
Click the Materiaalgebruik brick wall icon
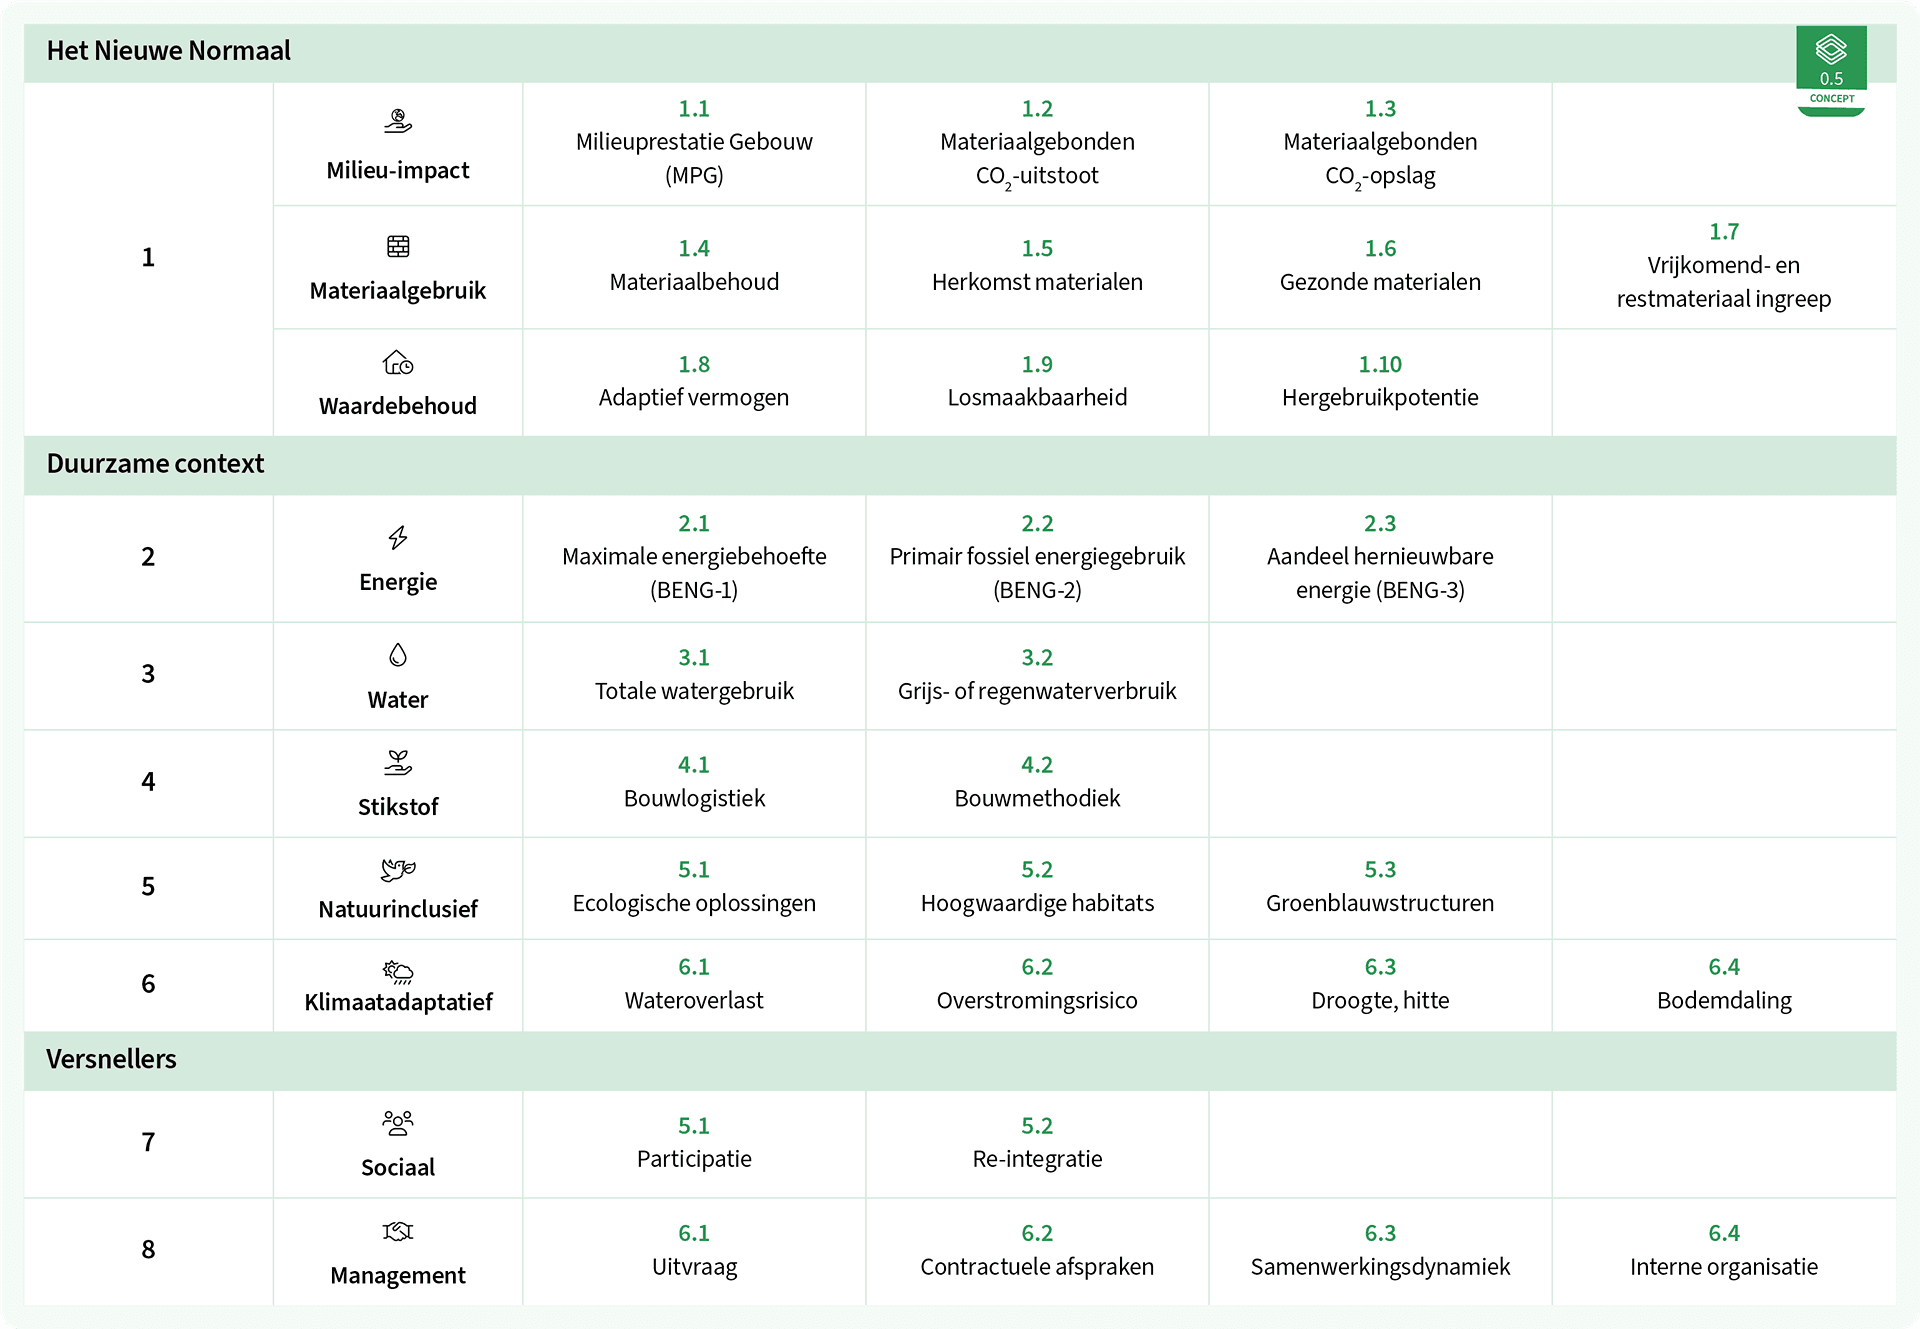(398, 246)
